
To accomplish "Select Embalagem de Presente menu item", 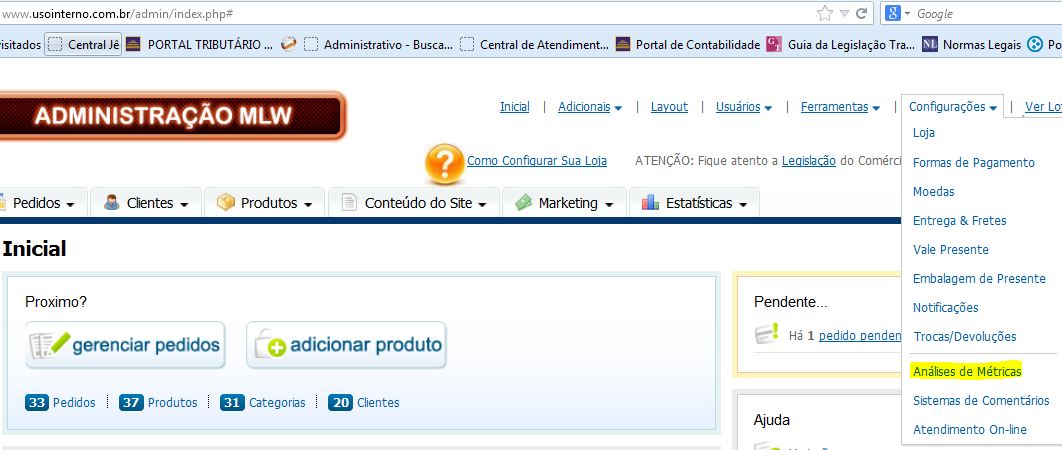I will [979, 279].
